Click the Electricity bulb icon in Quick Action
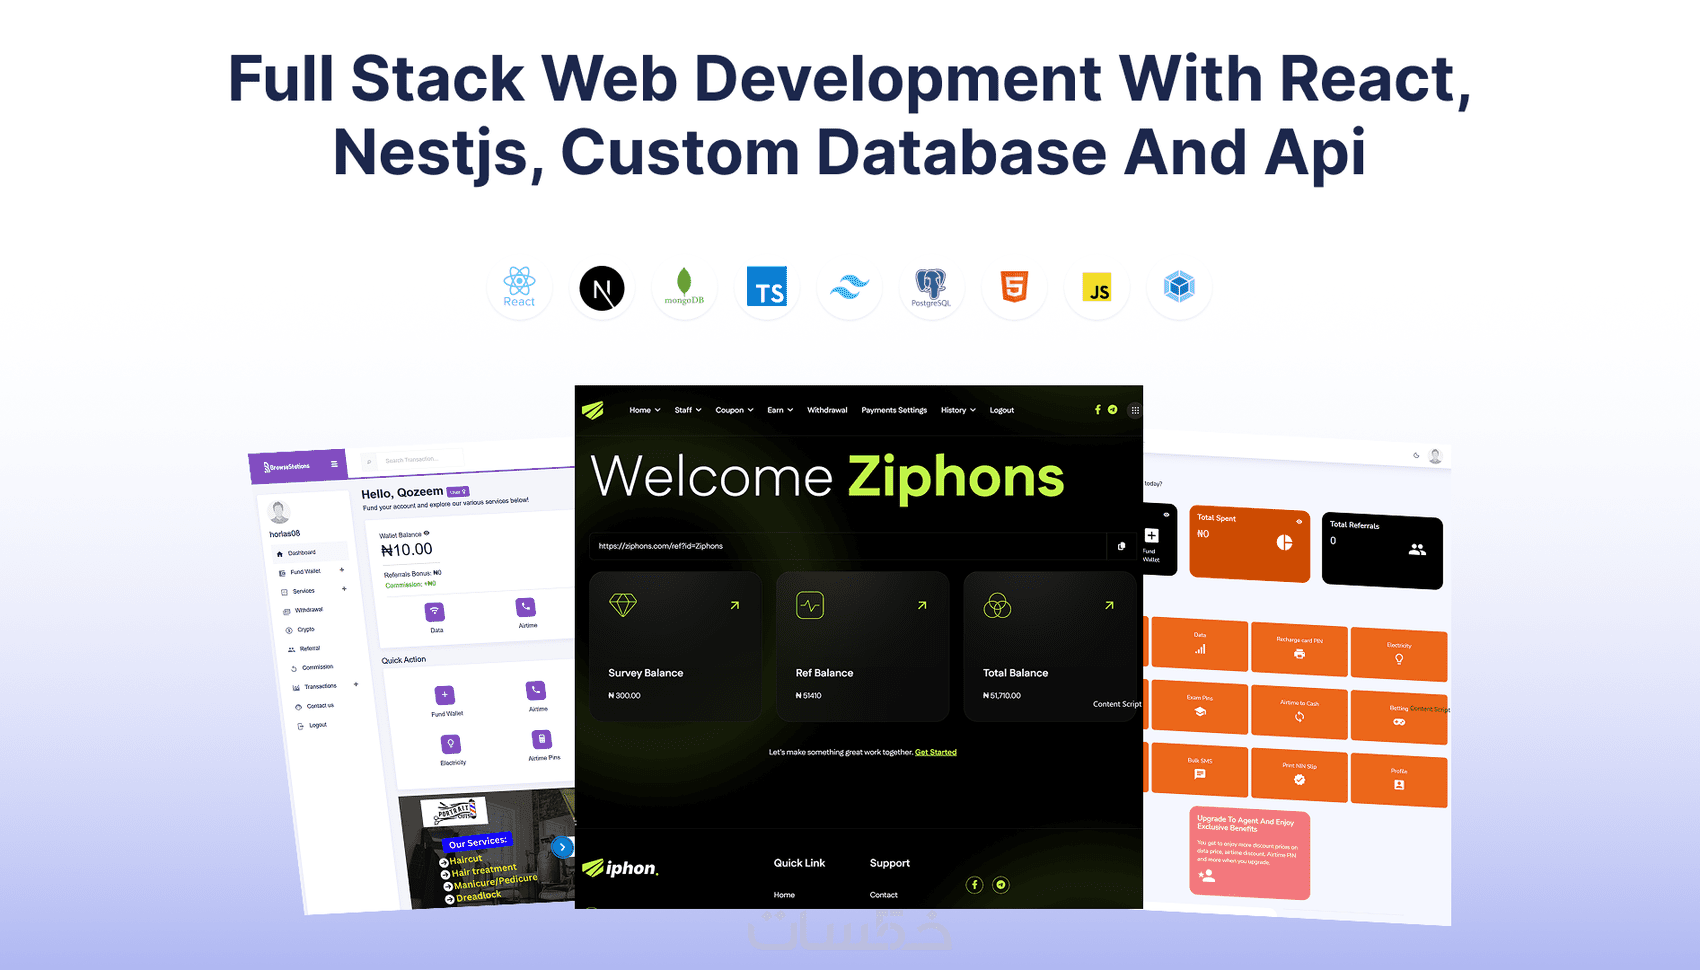Viewport: 1700px width, 970px height. click(x=451, y=744)
